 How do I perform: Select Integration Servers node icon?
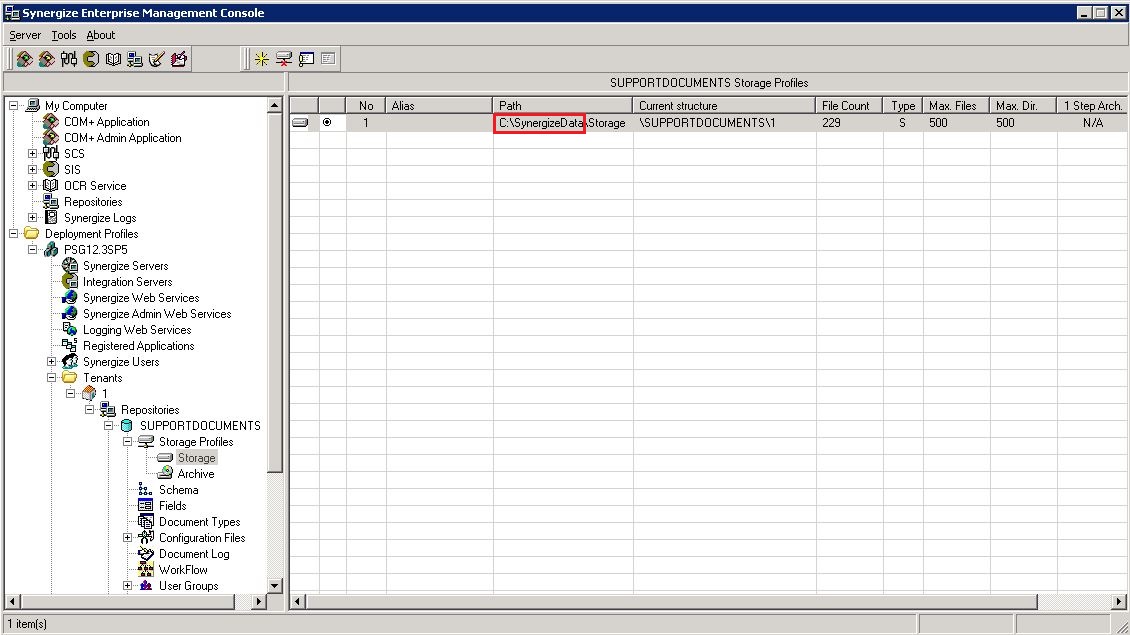70,282
